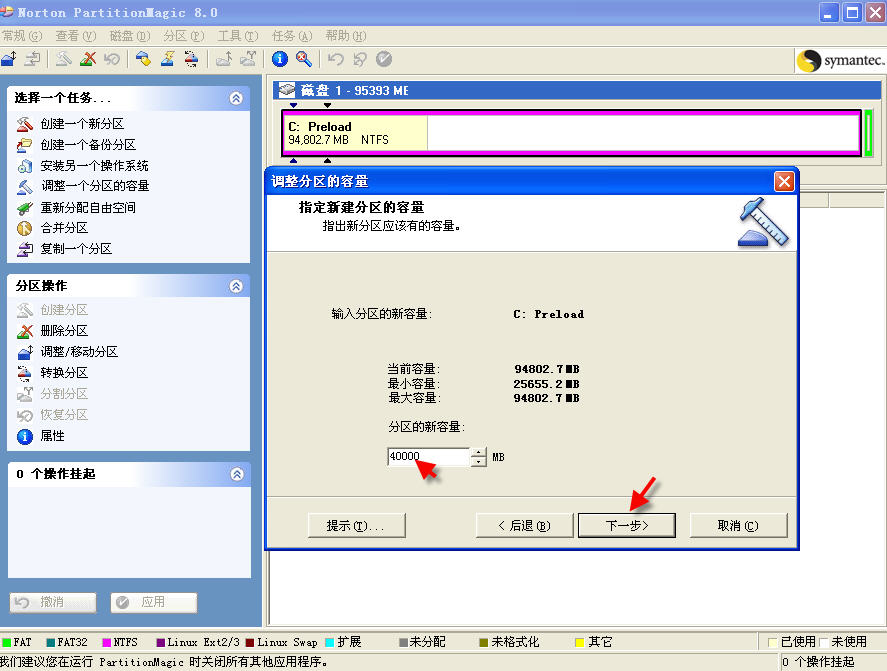Click the discard all changes toolbar icon
The image size is (887, 671).
(x=360, y=59)
